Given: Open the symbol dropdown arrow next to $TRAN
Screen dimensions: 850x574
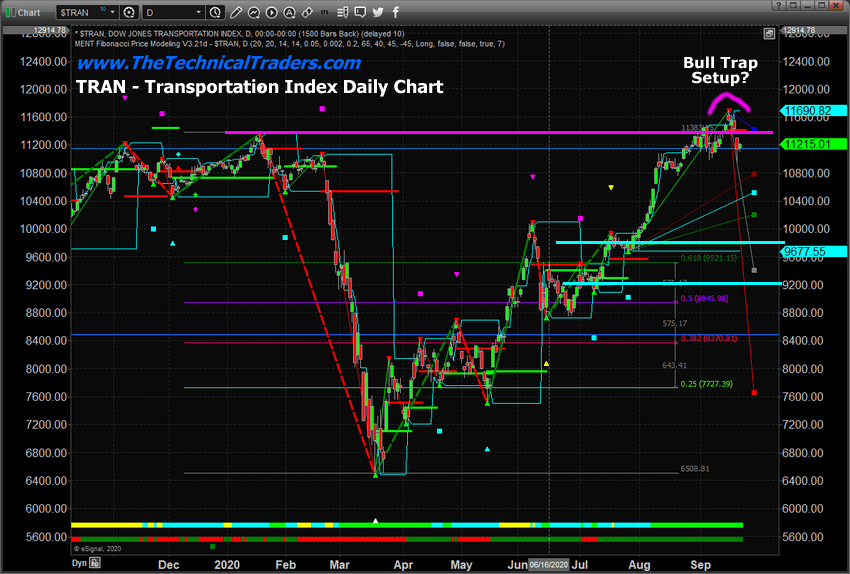Looking at the screenshot, I should tap(113, 12).
